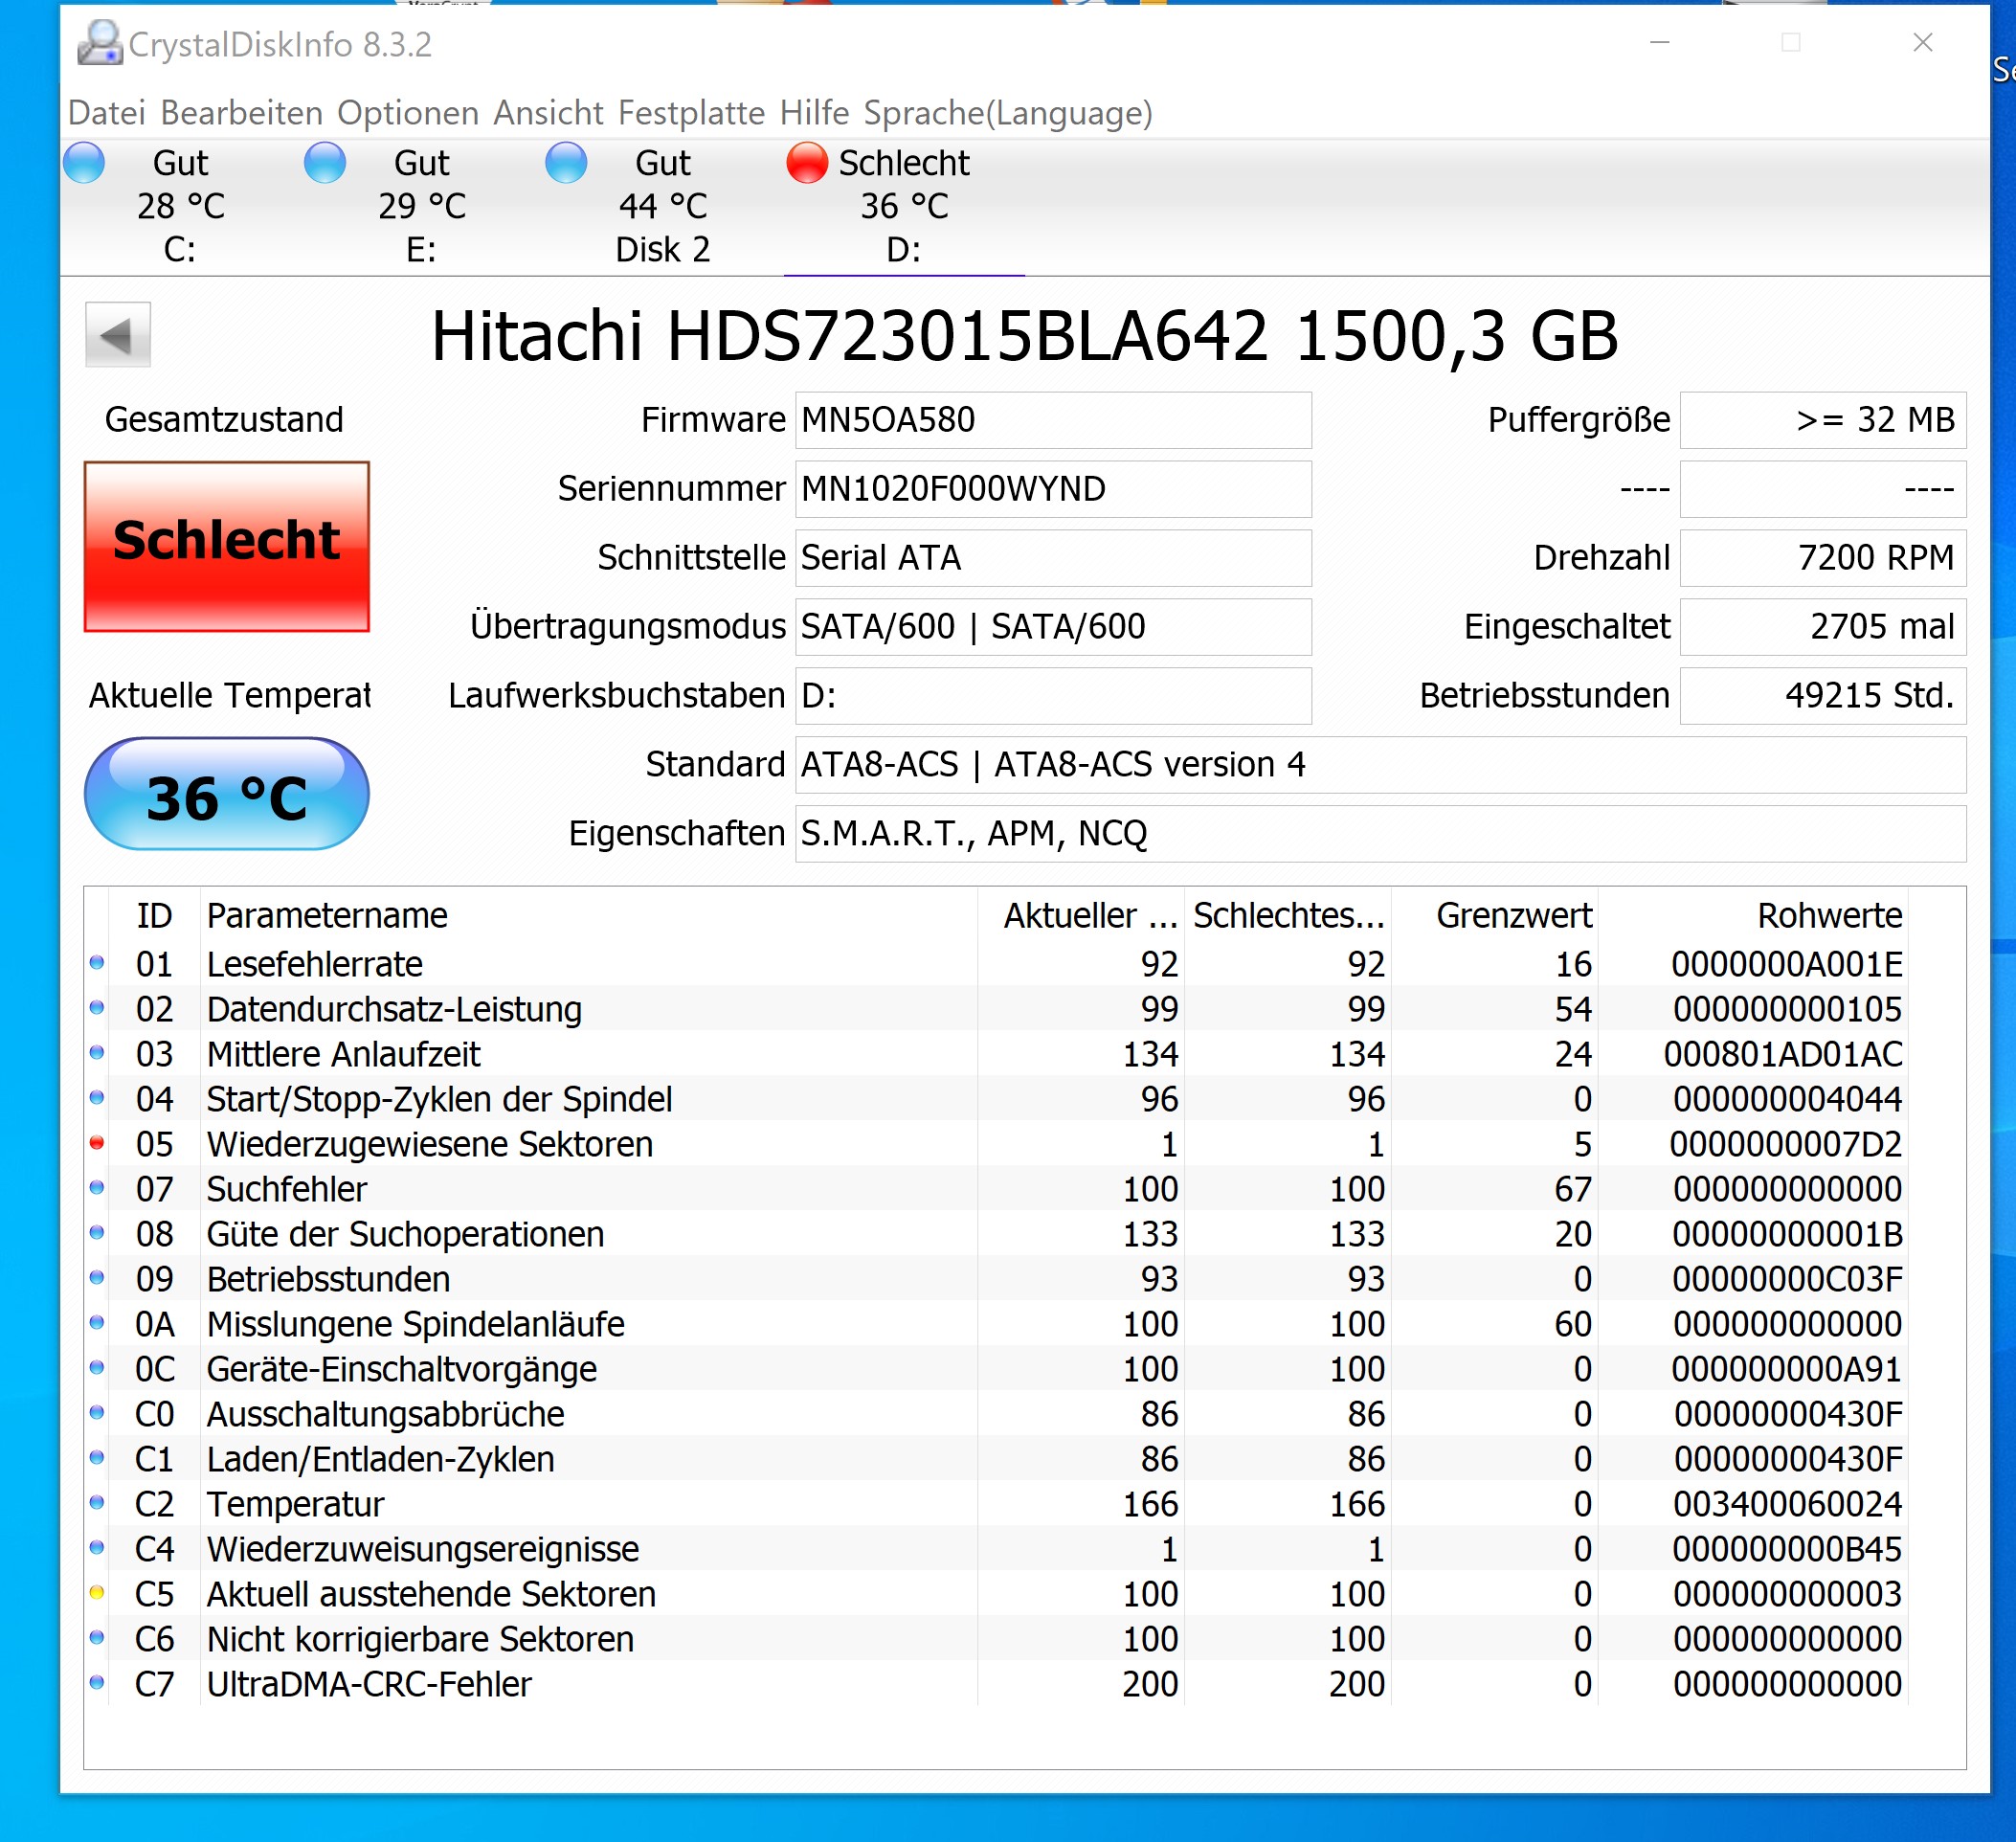The height and width of the screenshot is (1842, 2016).
Task: Click the red Schlecht health status button
Action: 227,546
